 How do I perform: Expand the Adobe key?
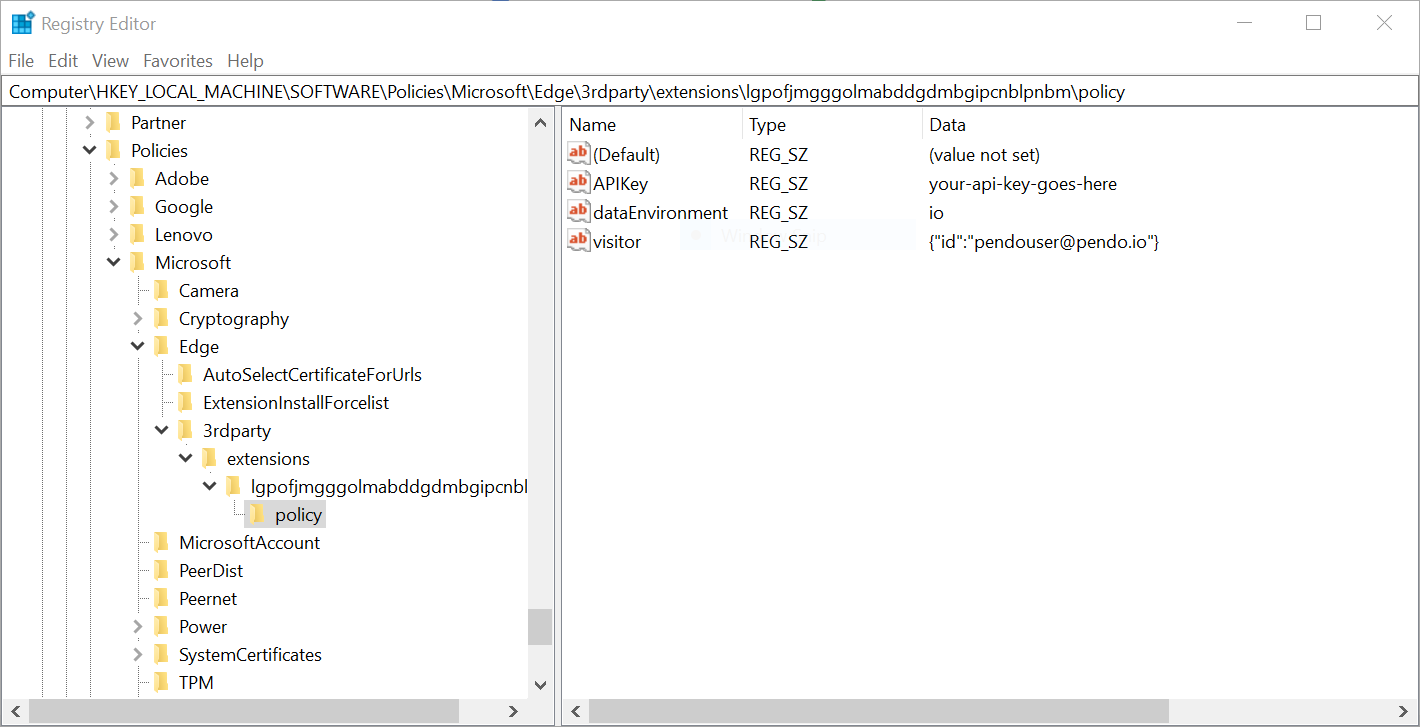114,179
